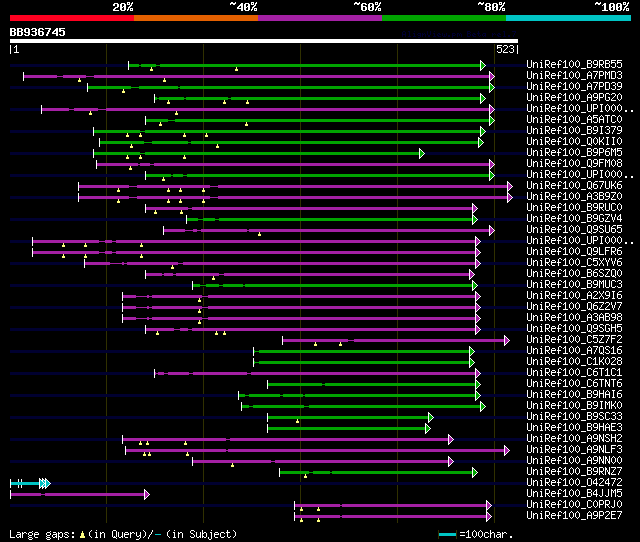Click the yellow large-gap marker in legend
Screen dimensions: 640x542
pyautogui.click(x=82, y=534)
